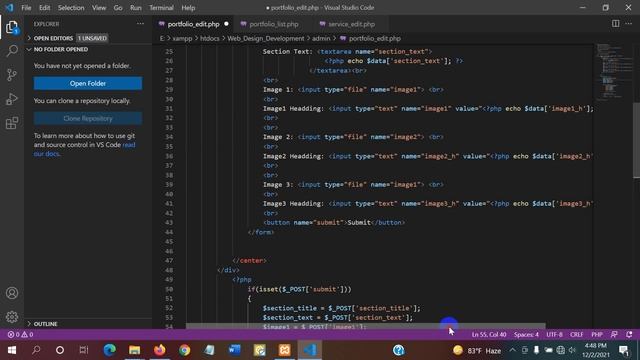
Task: Open editor More Actions ellipsis
Action: pos(628,24)
